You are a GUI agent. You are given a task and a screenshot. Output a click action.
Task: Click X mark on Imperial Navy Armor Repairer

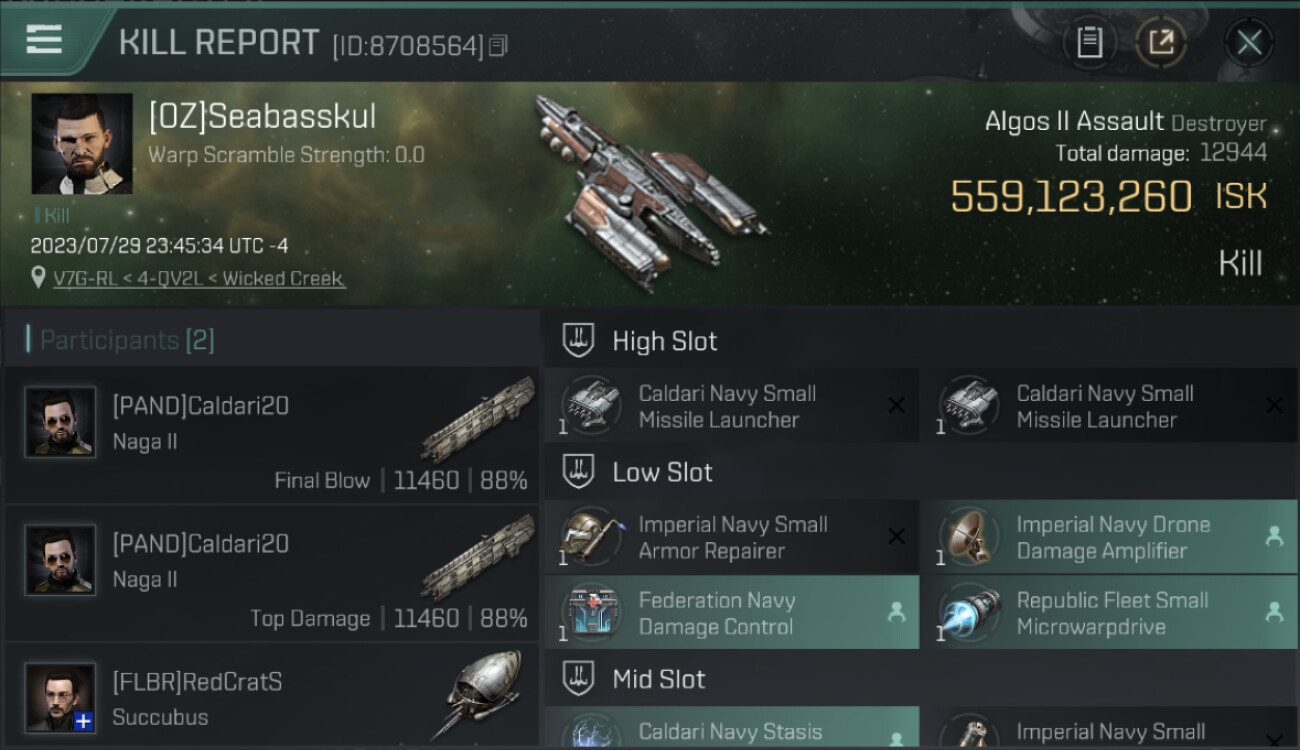pyautogui.click(x=896, y=537)
